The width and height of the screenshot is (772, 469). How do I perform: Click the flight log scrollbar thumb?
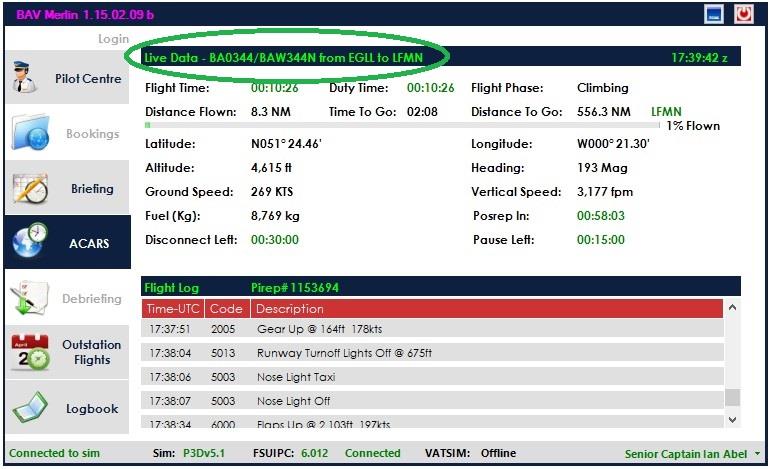click(733, 398)
